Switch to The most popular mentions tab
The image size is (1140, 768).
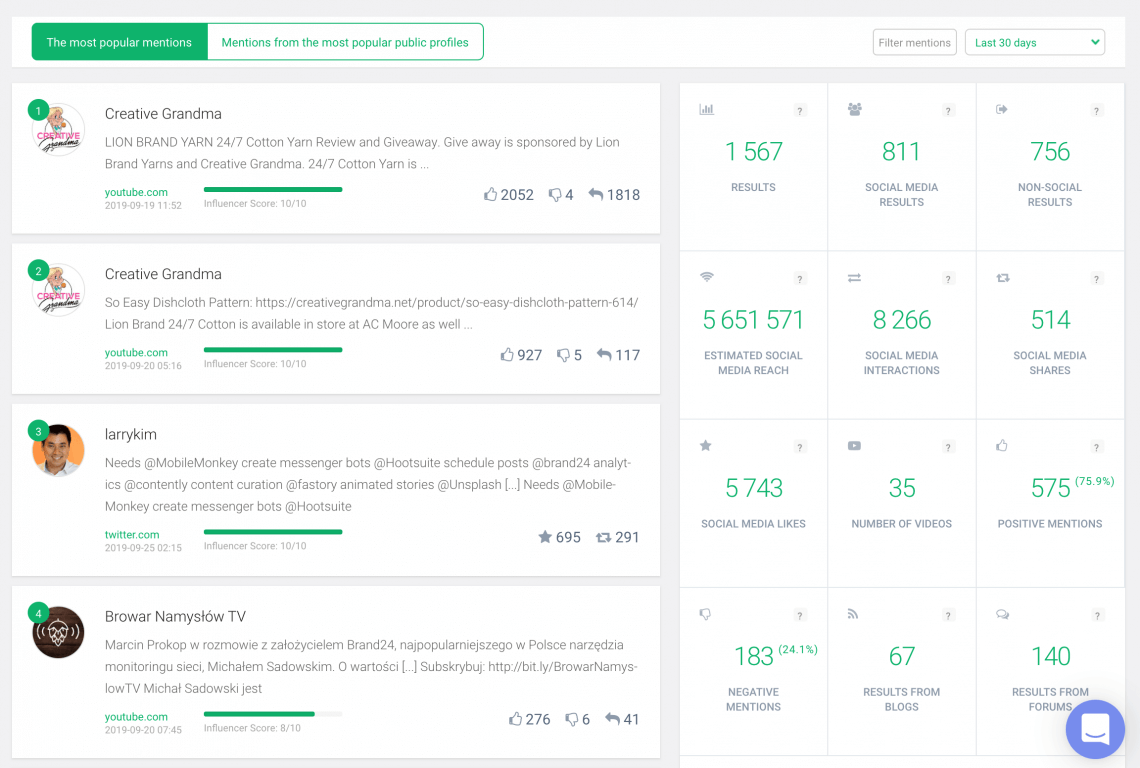click(119, 42)
